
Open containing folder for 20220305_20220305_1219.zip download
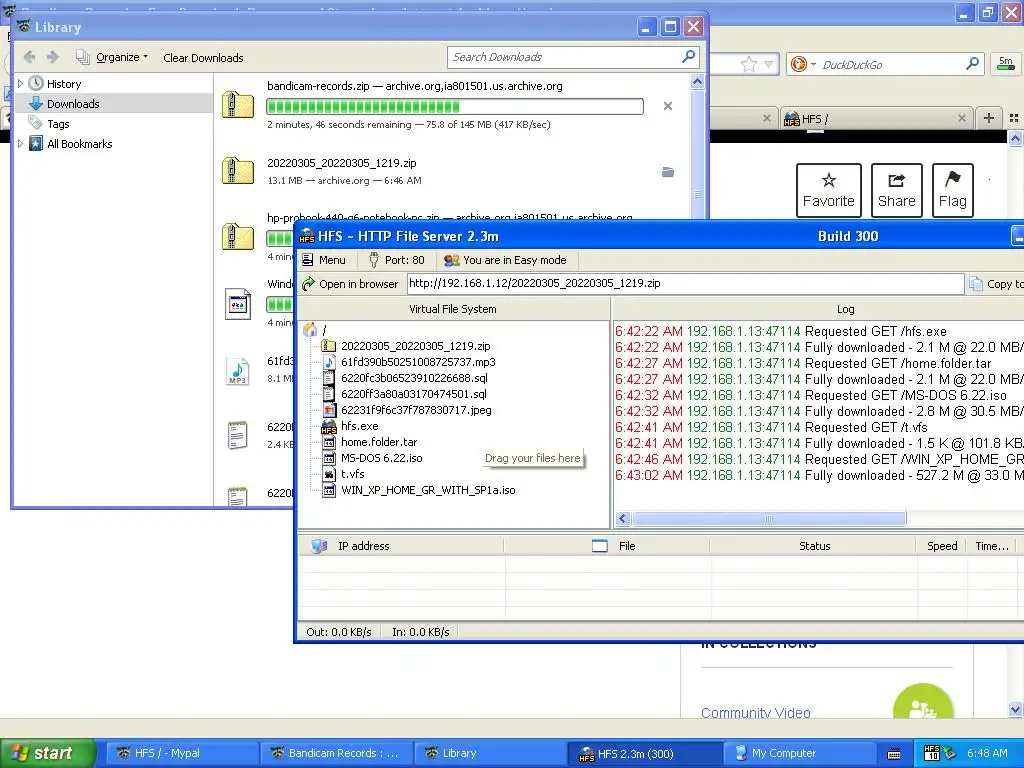pyautogui.click(x=667, y=172)
